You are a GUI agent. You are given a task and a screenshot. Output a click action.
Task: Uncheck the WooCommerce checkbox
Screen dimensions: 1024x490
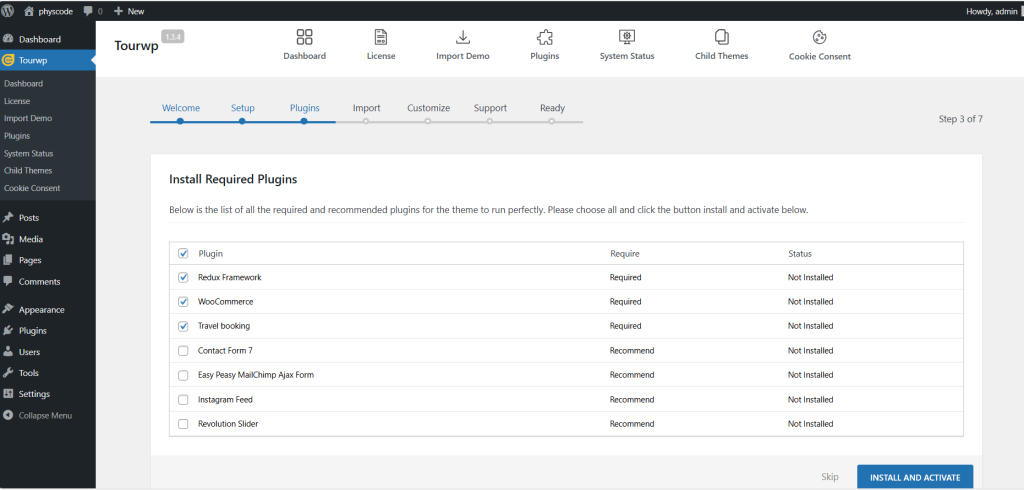184,302
